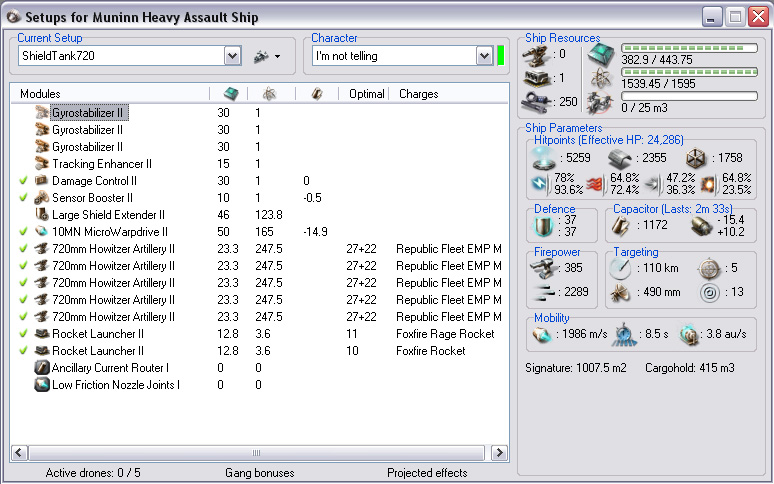Expand the Character selection dropdown
Image resolution: width=774 pixels, height=484 pixels.
tap(483, 56)
